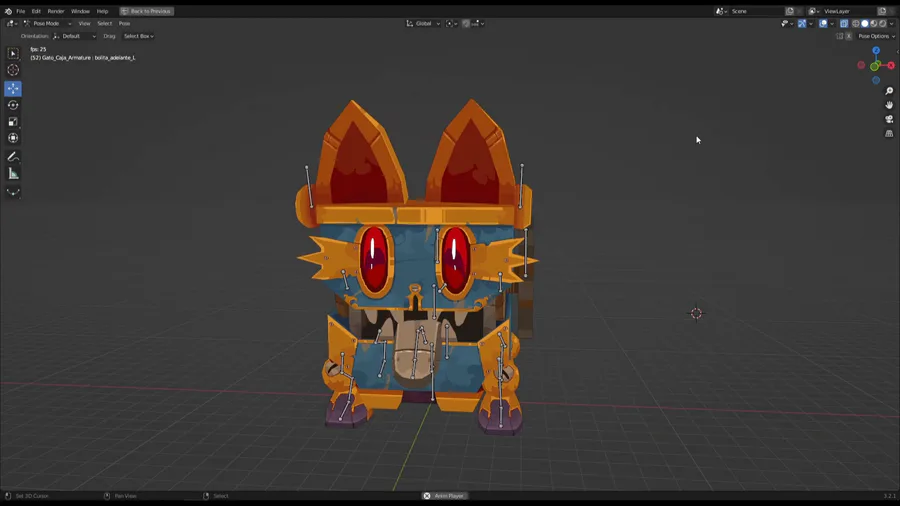Click the green Y axis gizmo handle
The image size is (900, 506).
(874, 67)
